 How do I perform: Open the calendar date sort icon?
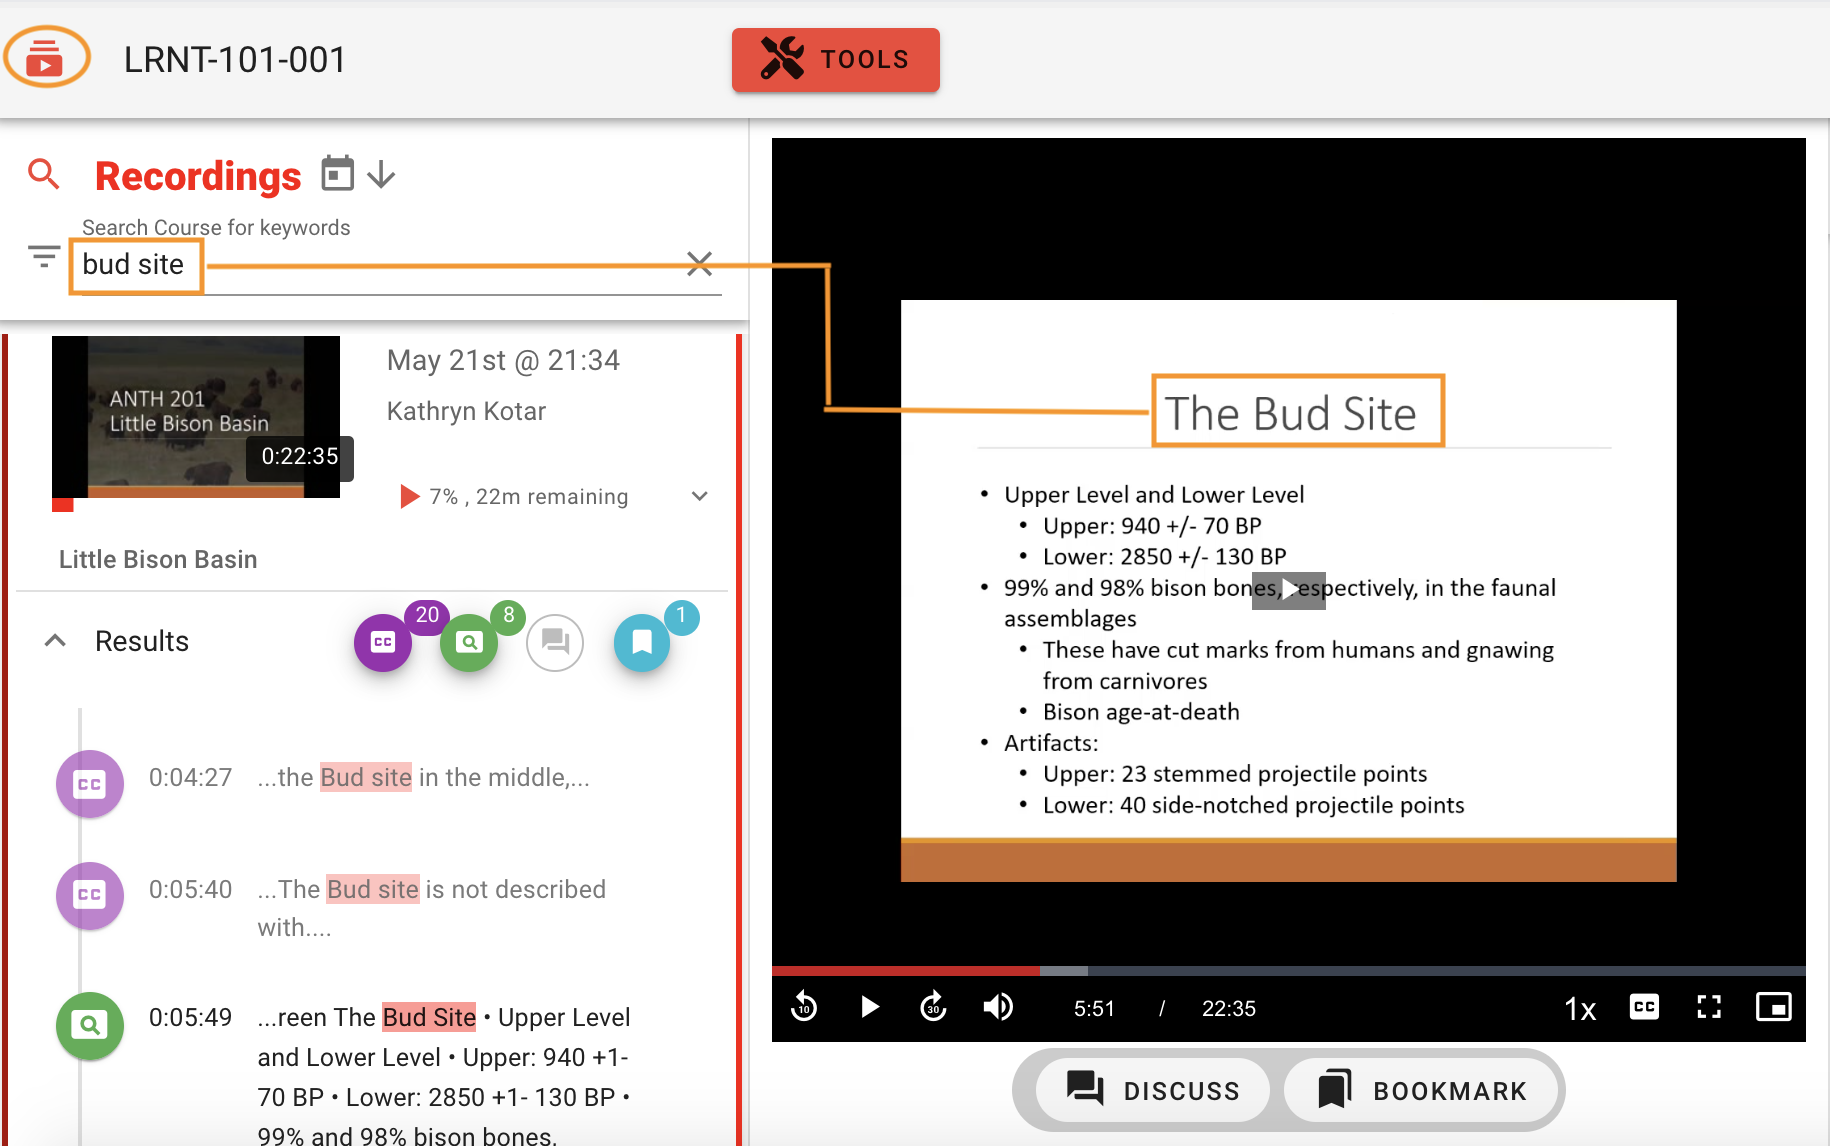tap(337, 174)
